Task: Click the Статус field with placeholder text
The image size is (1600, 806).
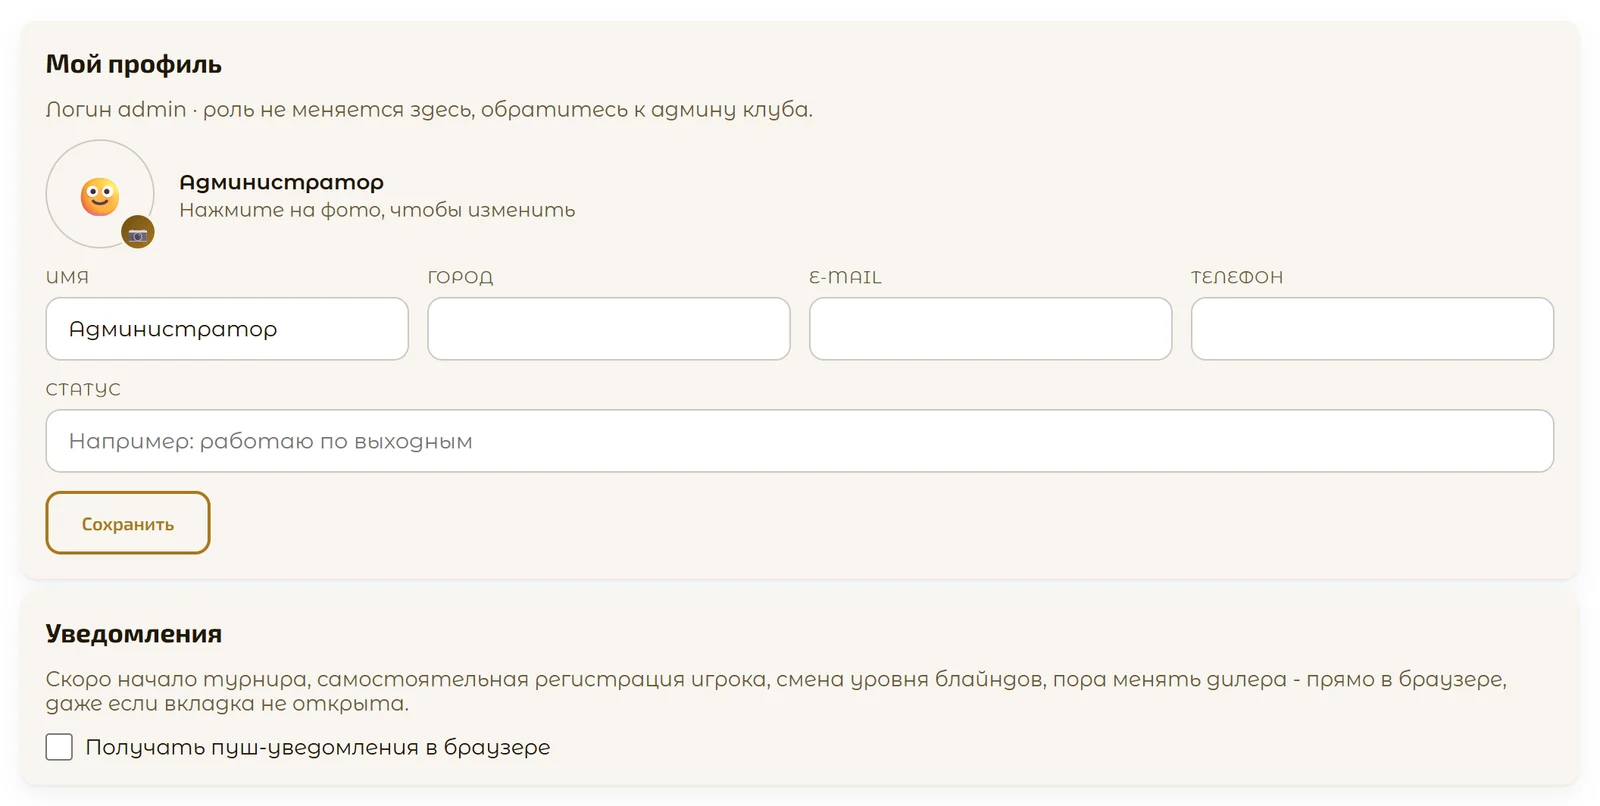Action: click(x=800, y=441)
